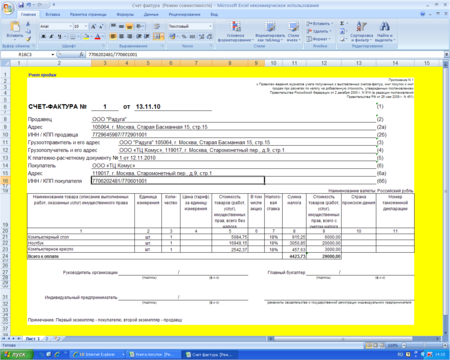The height and width of the screenshot is (360, 450).
Task: Align text to bottom of cell
Action: pos(129,26)
